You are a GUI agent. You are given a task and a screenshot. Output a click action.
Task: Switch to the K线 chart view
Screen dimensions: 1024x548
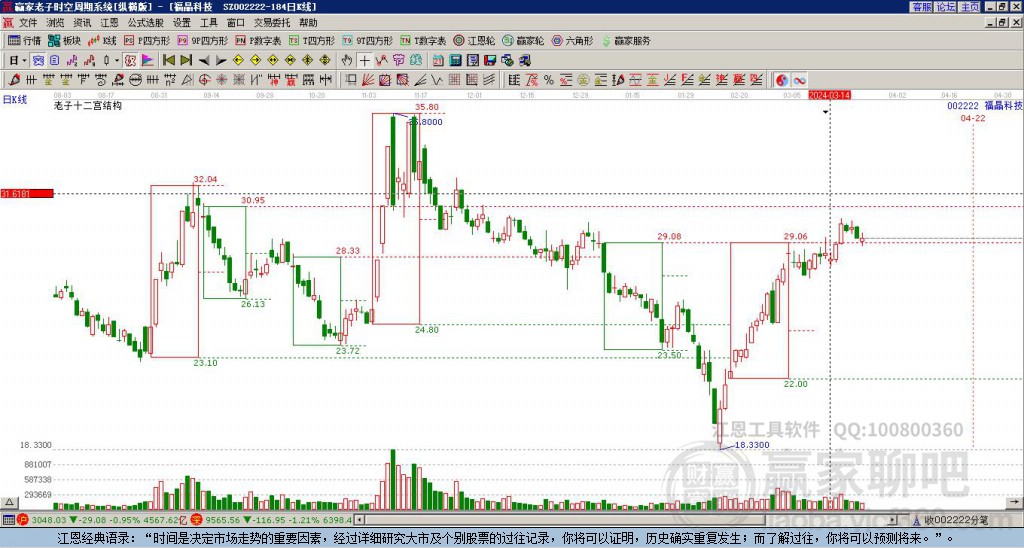[x=102, y=40]
